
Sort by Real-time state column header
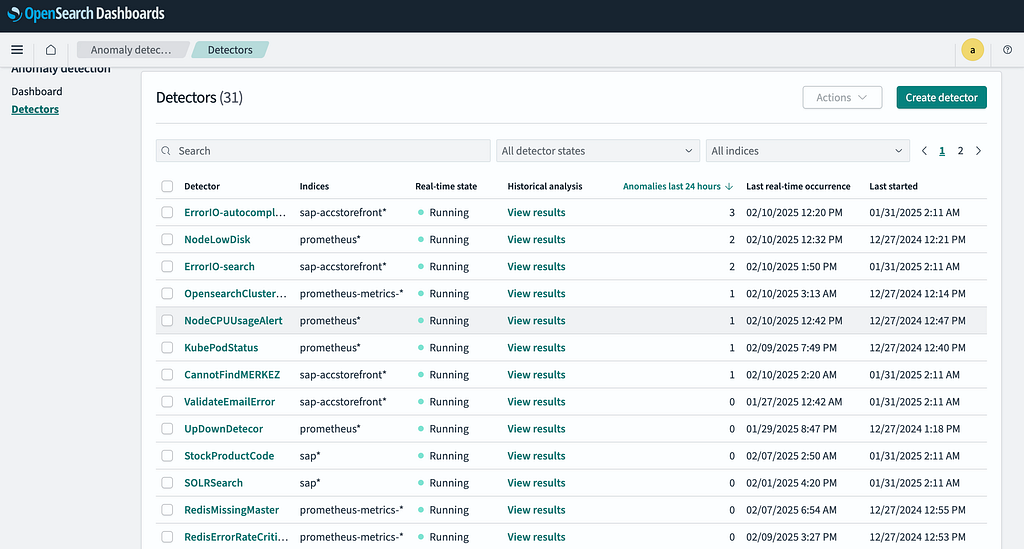tap(446, 187)
